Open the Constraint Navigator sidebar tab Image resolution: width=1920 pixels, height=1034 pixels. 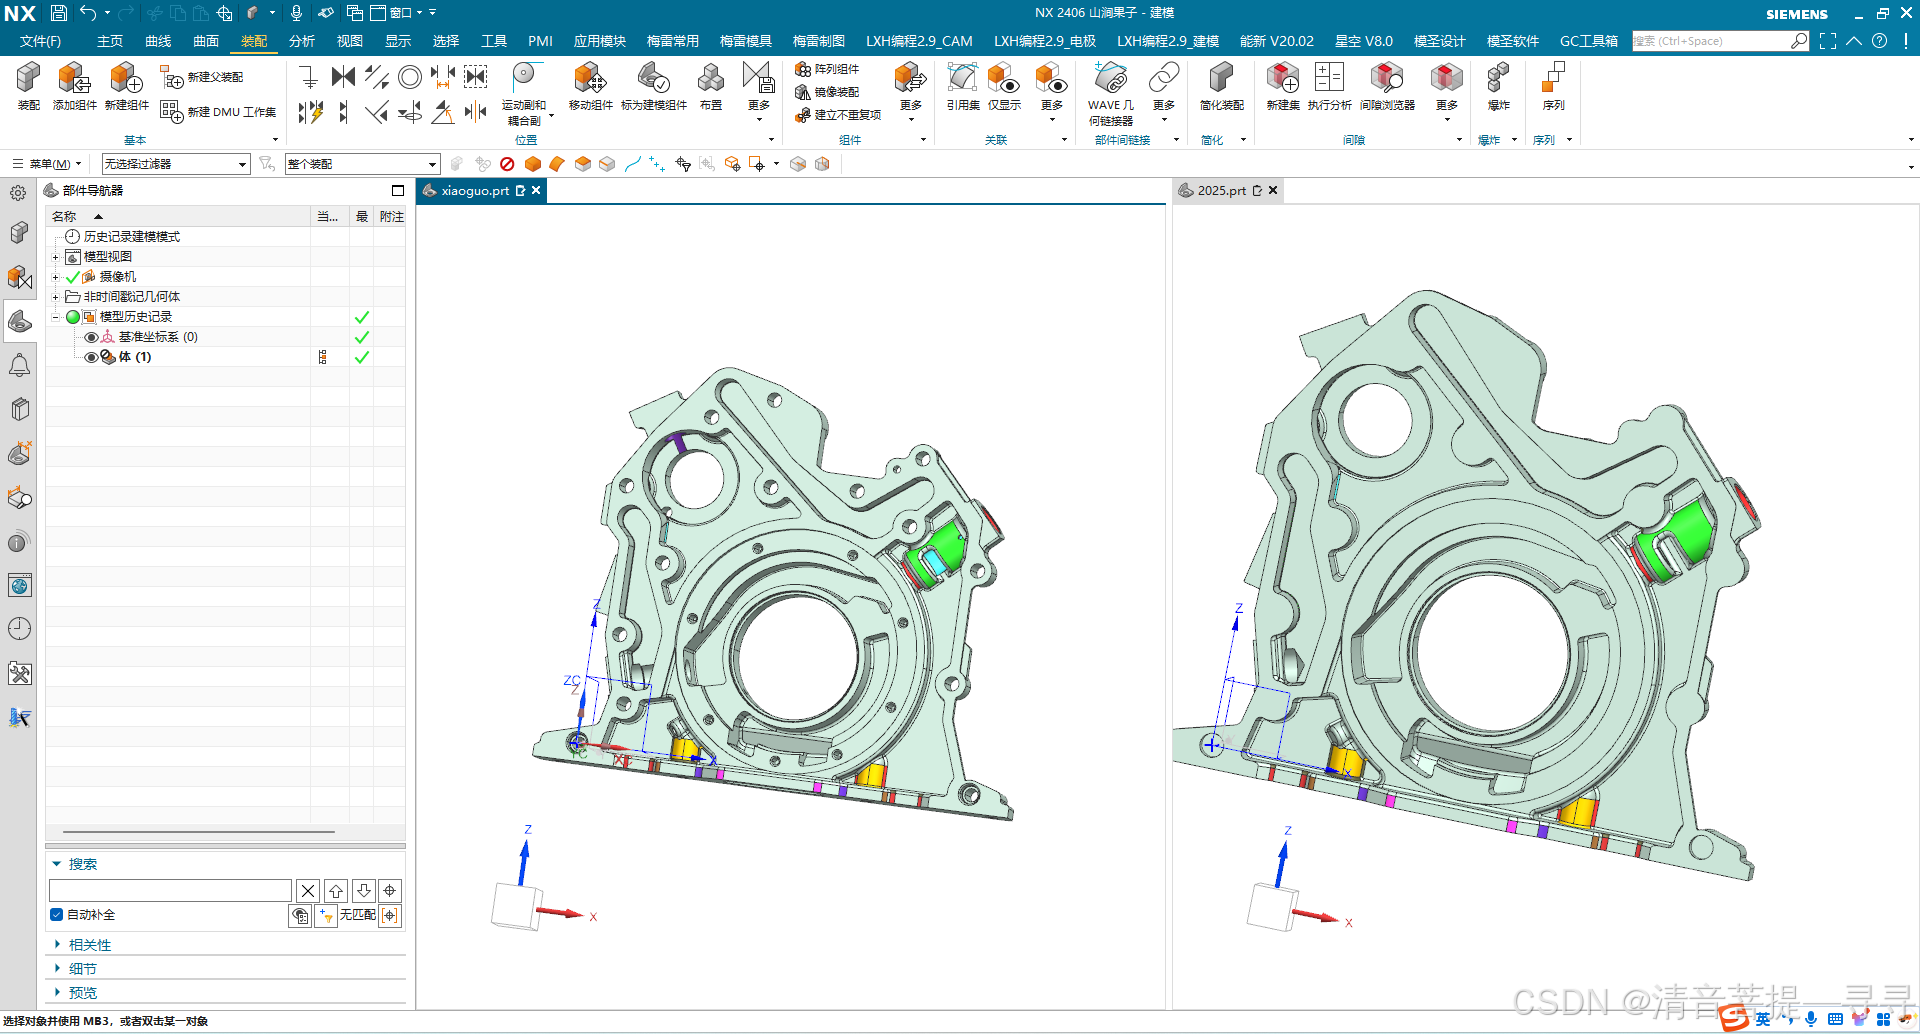19,277
